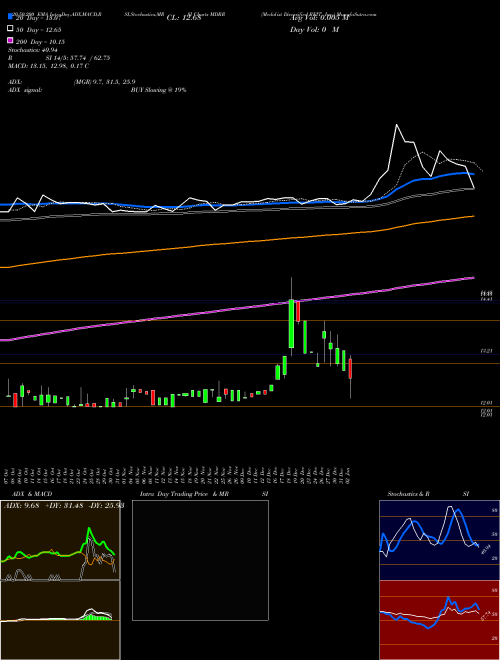Screen dimensions: 500x660
Task: Click the 'Day Vol: 0 M' label
Action: click(314, 29)
